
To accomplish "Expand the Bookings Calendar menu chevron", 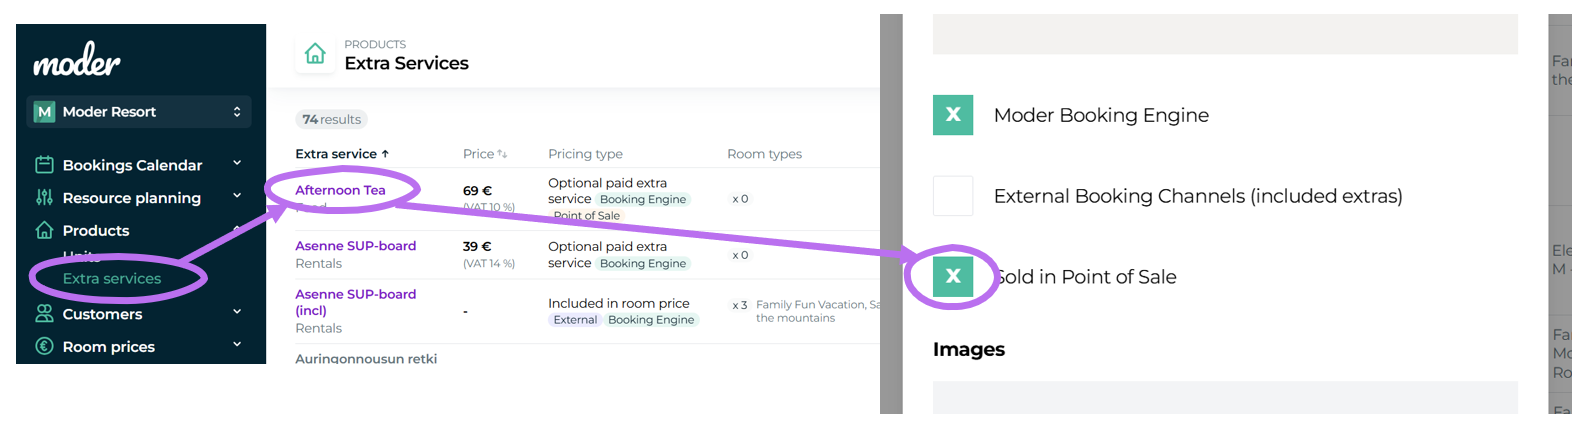I will [237, 163].
